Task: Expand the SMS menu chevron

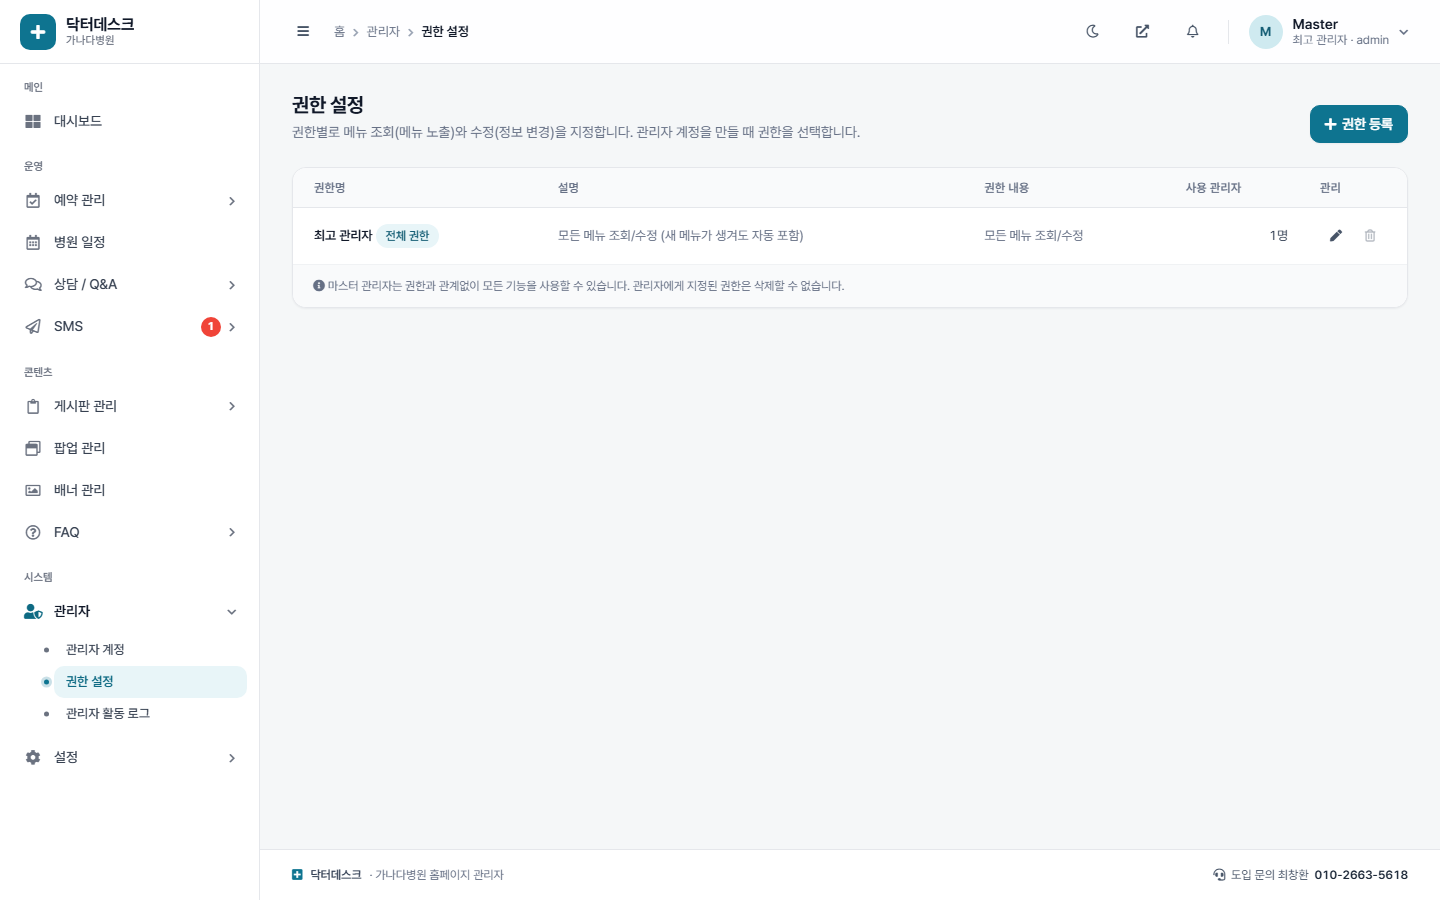Action: click(232, 327)
